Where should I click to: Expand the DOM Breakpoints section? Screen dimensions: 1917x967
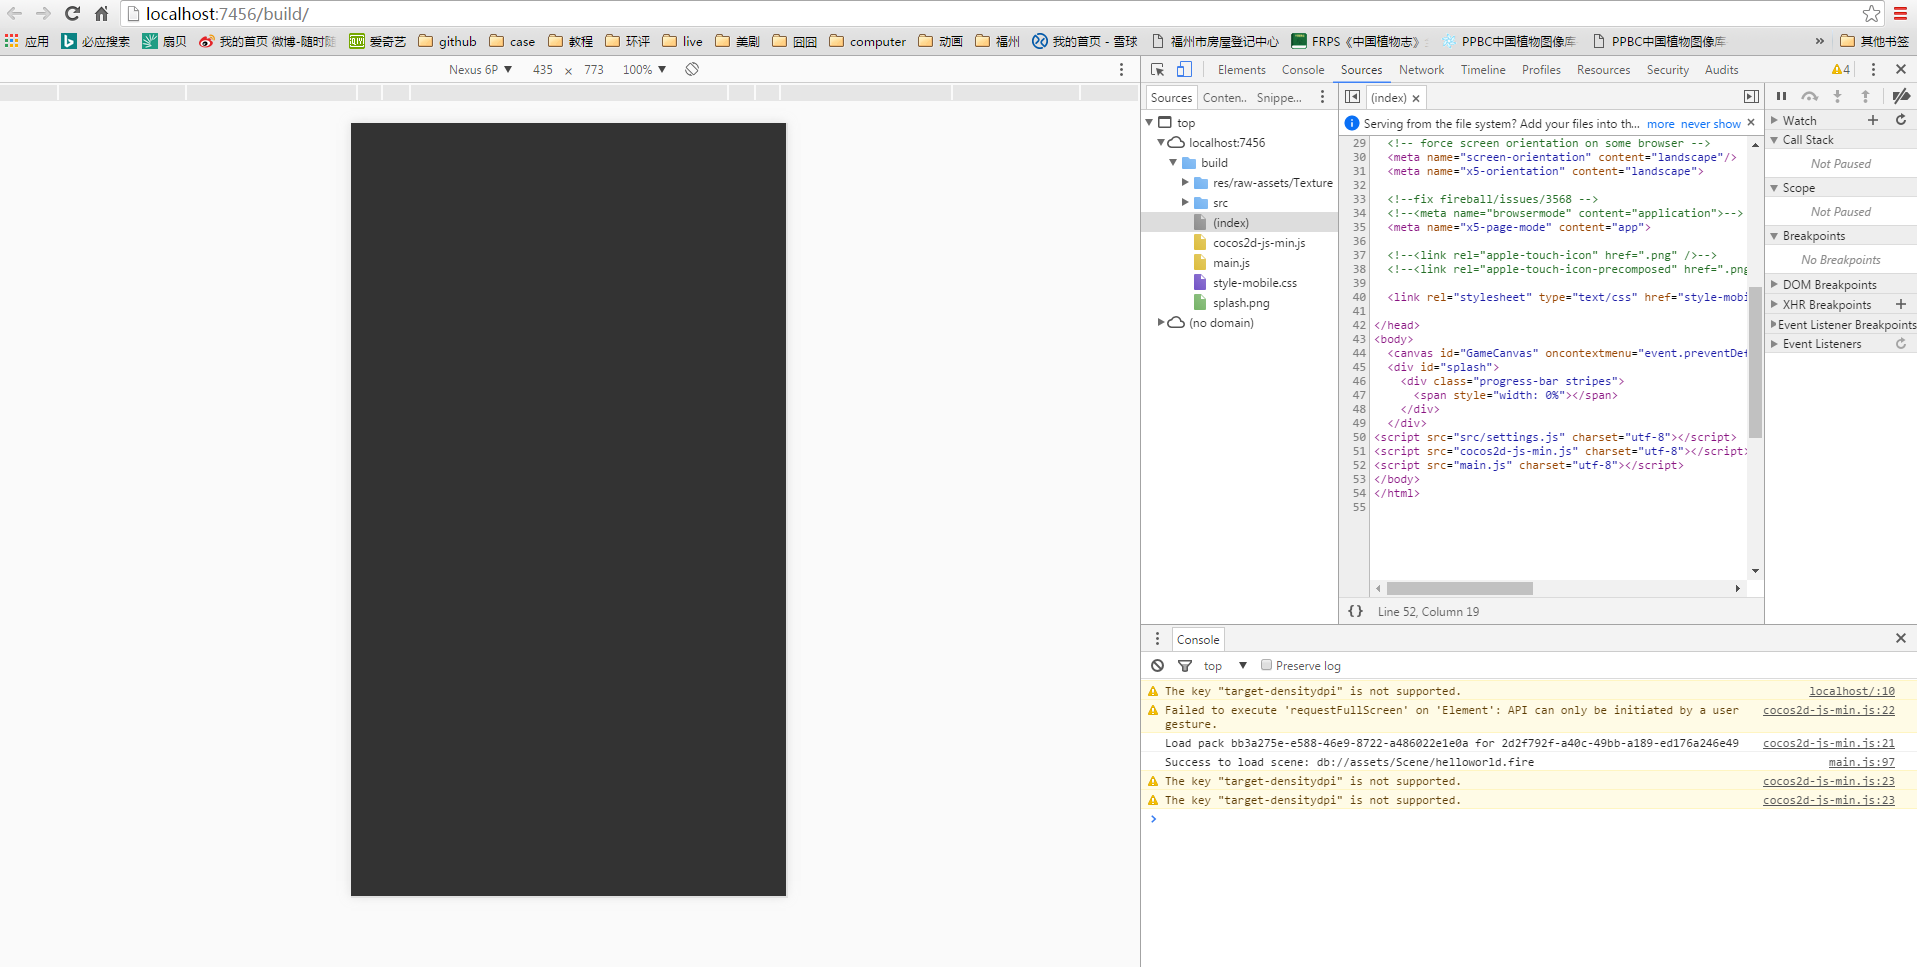click(1829, 284)
